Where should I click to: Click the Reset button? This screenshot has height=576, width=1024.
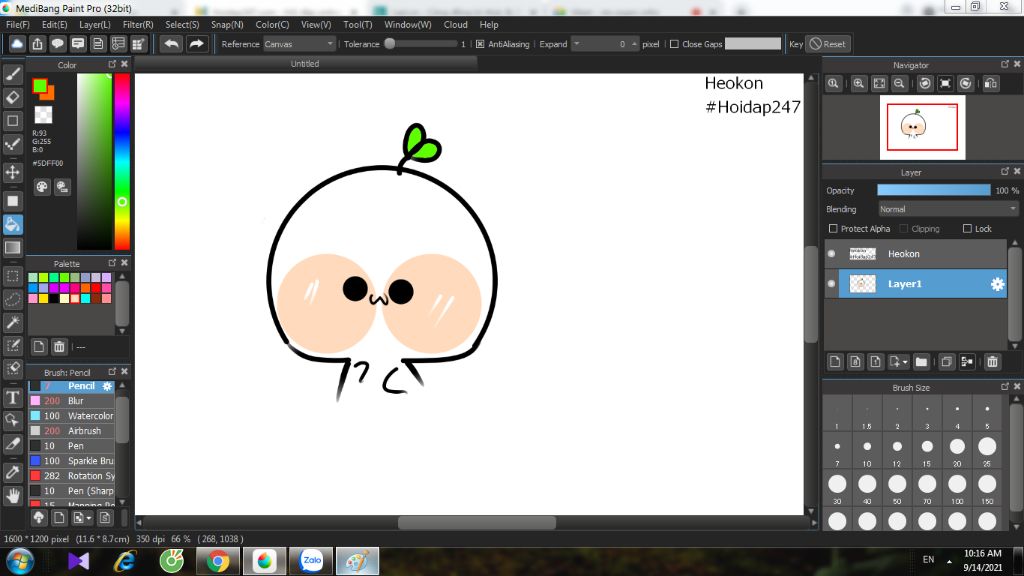[x=827, y=44]
